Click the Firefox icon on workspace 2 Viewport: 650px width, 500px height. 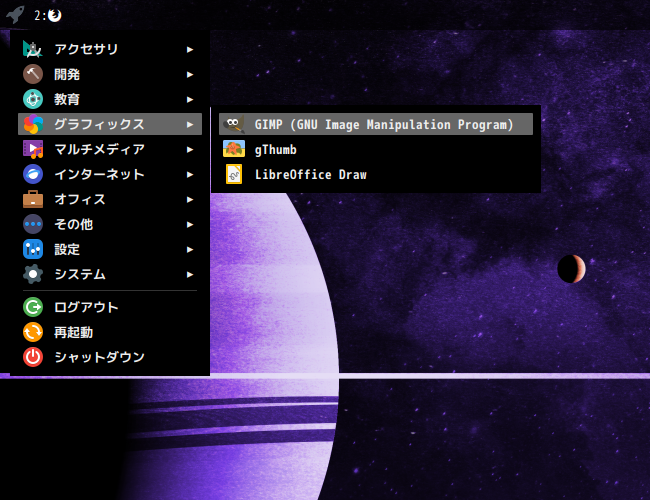click(54, 15)
